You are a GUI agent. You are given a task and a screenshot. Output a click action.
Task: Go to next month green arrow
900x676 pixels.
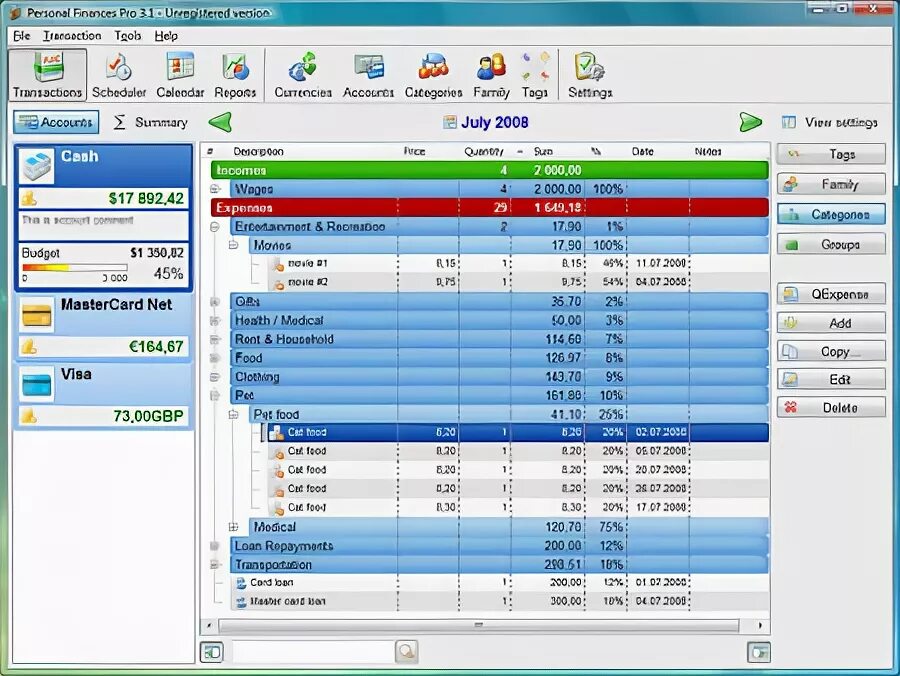click(x=750, y=122)
